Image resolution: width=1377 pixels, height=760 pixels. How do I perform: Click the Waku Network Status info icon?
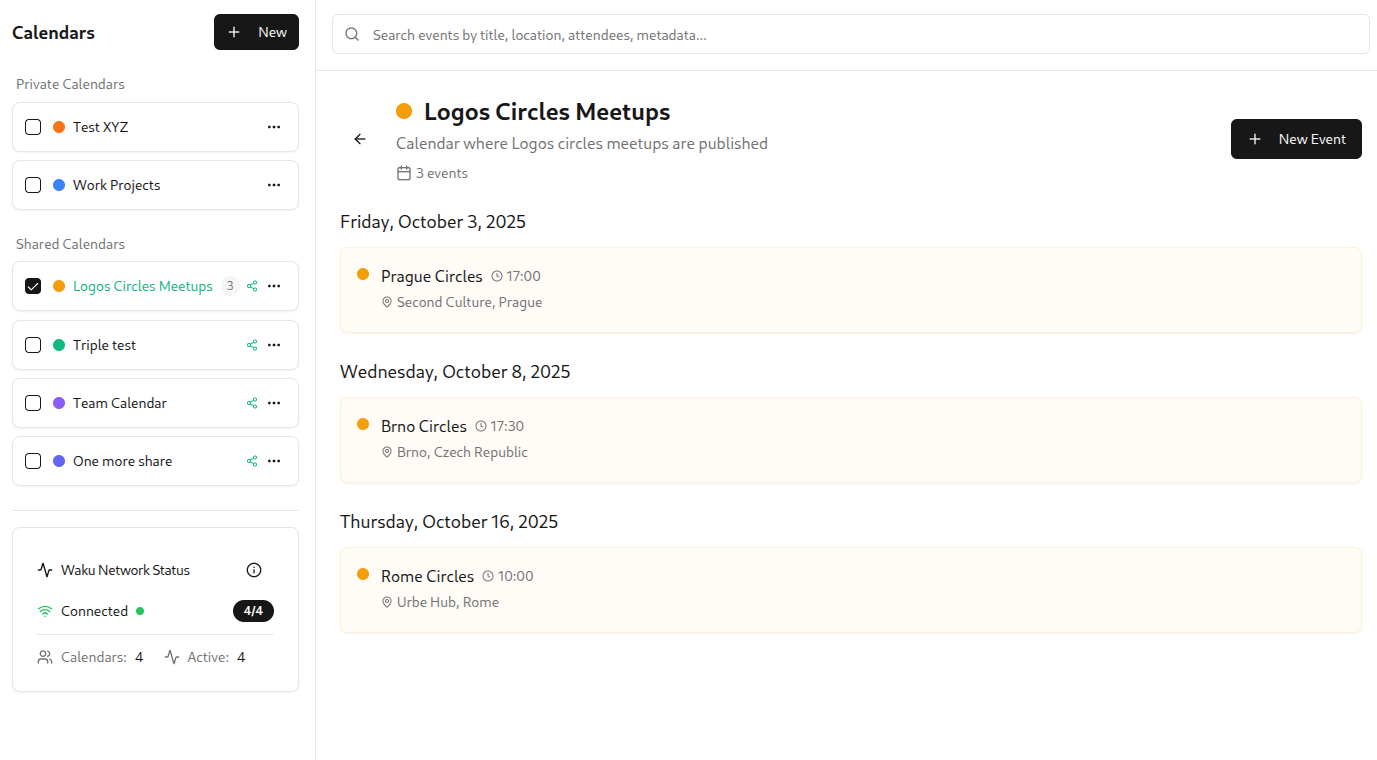click(x=254, y=570)
